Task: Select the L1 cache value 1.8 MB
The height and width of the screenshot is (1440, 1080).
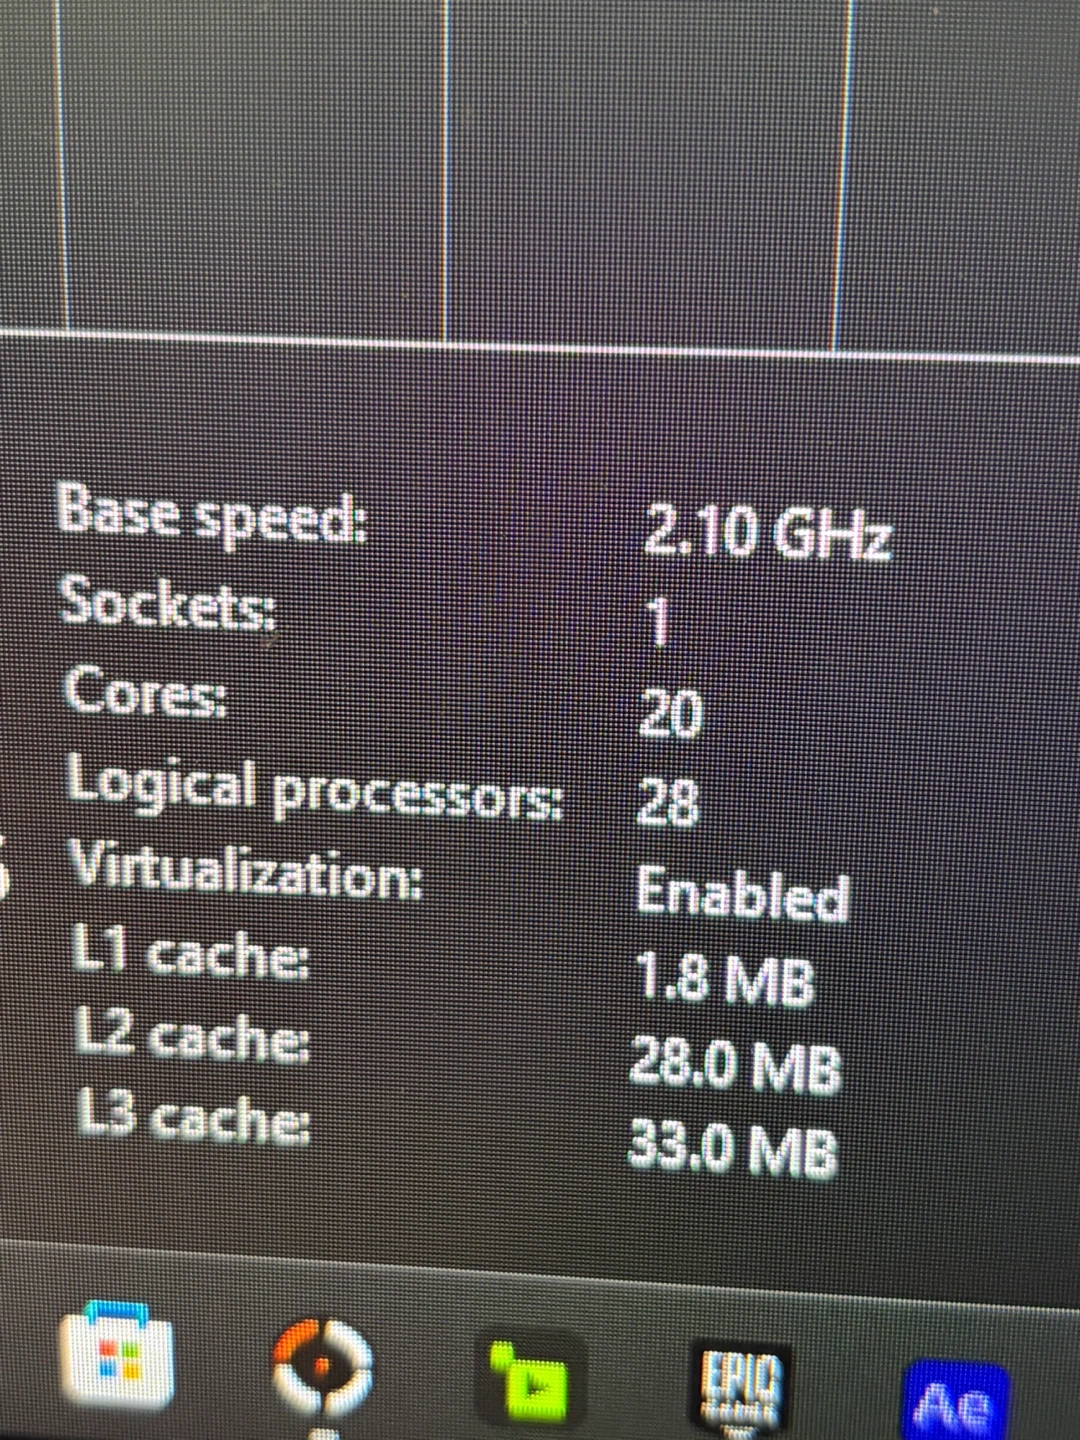Action: coord(726,978)
